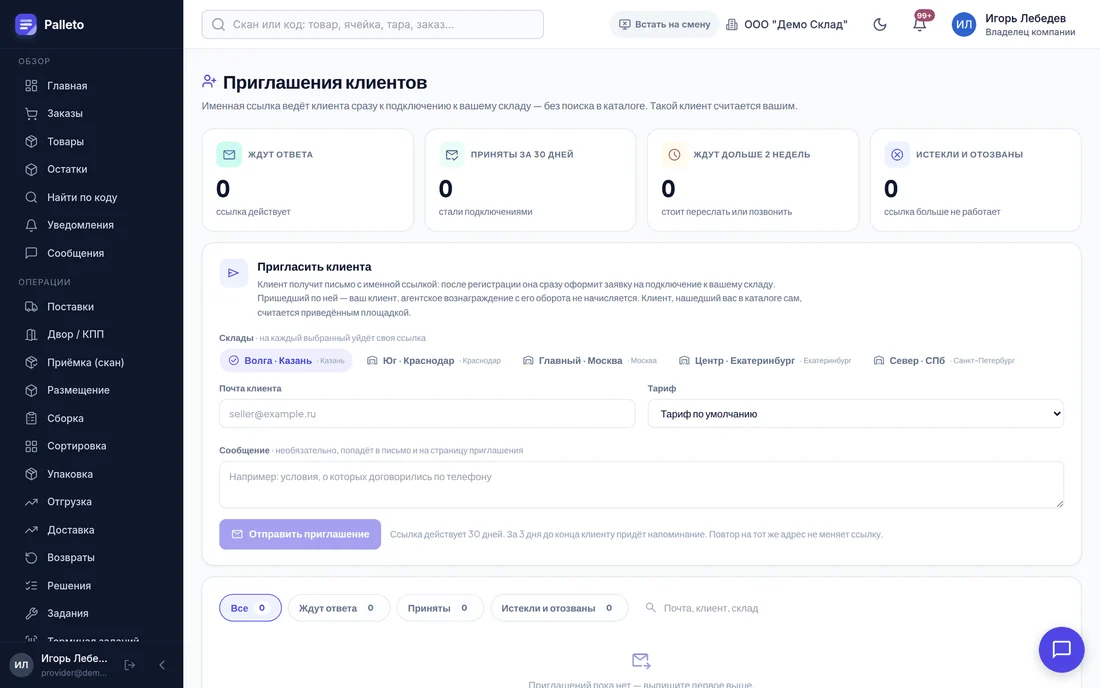
Task: Select Истекли и отозваны filter tab
Action: click(x=558, y=608)
